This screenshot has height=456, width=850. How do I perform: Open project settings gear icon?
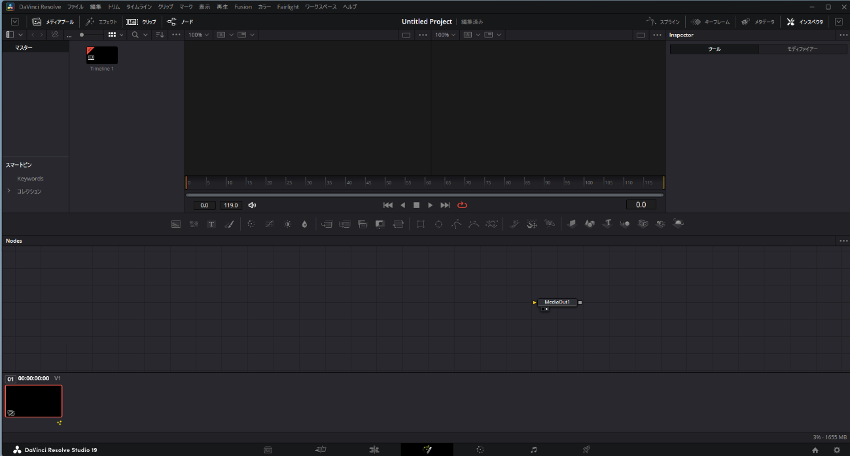pos(836,449)
